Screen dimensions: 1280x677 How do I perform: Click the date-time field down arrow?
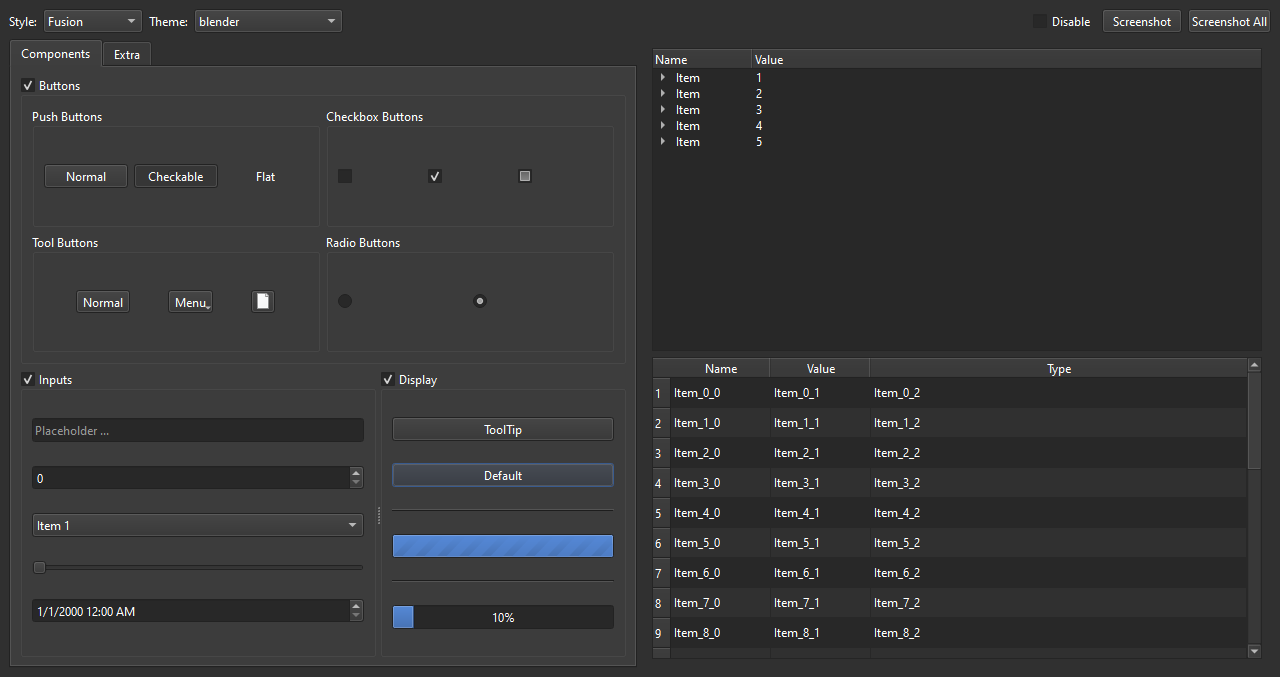click(356, 615)
